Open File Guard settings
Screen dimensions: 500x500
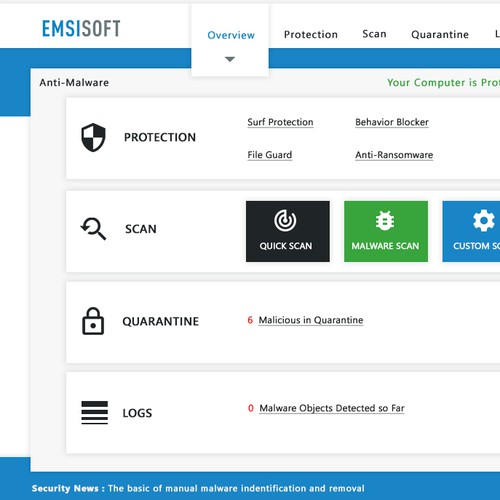pos(270,155)
